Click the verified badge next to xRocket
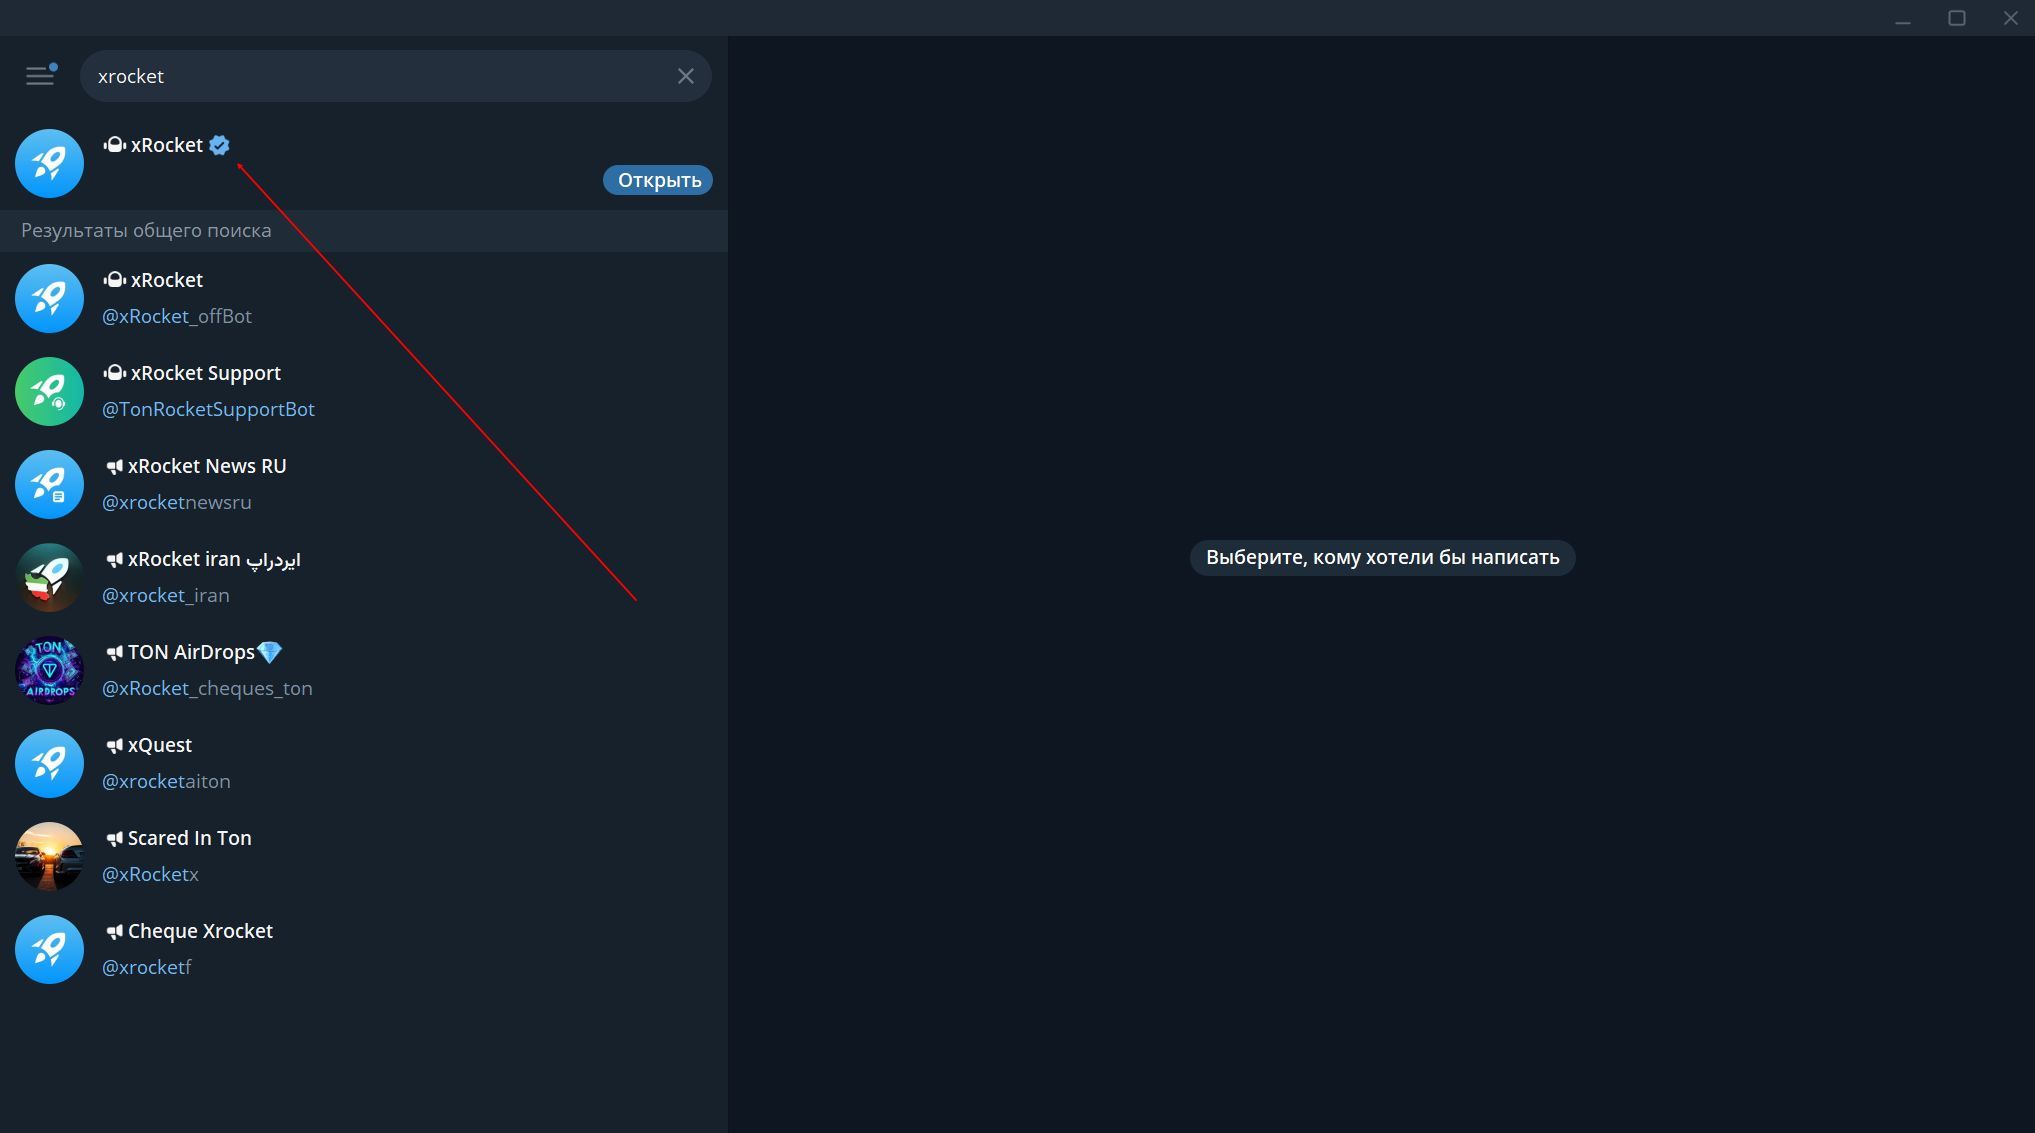Screen dimensions: 2035x1133 (x=220, y=145)
